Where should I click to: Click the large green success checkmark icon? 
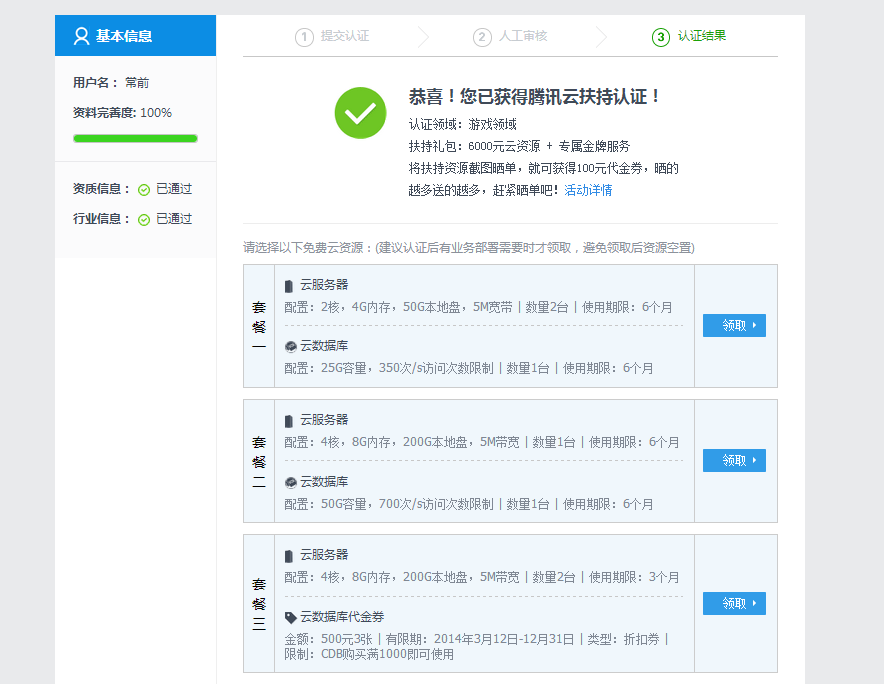point(360,113)
